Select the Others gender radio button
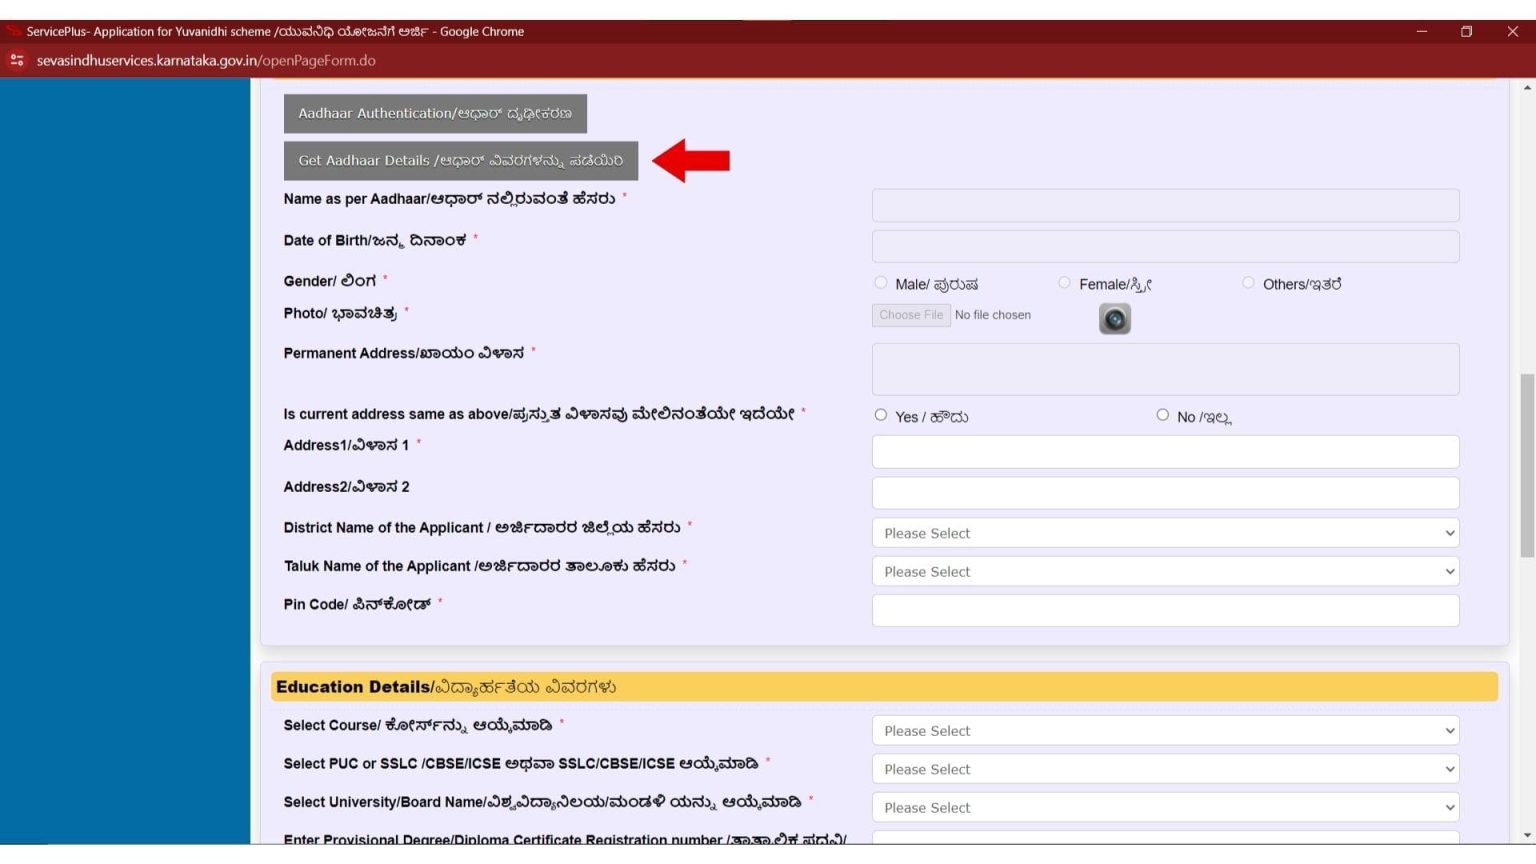This screenshot has width=1536, height=864. [1248, 283]
